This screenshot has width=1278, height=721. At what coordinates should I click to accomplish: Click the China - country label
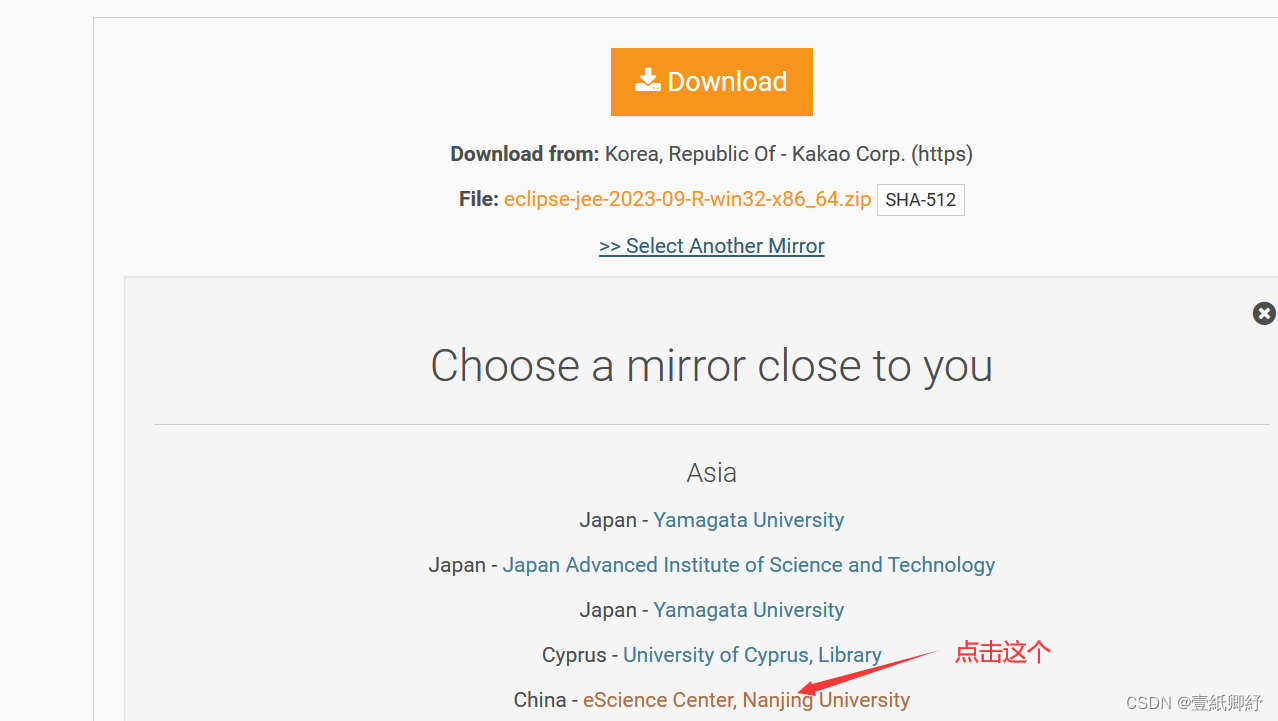click(x=545, y=700)
